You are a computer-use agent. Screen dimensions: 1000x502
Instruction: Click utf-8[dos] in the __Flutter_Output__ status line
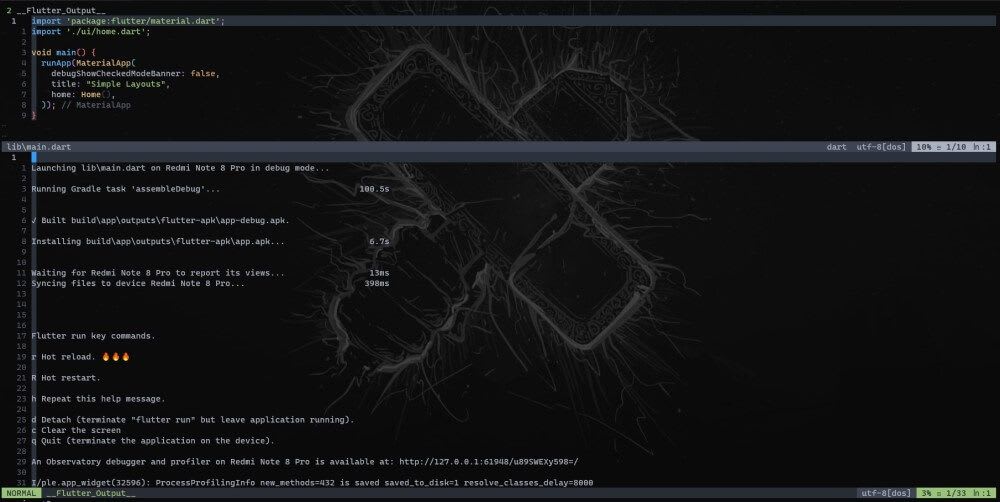885,493
